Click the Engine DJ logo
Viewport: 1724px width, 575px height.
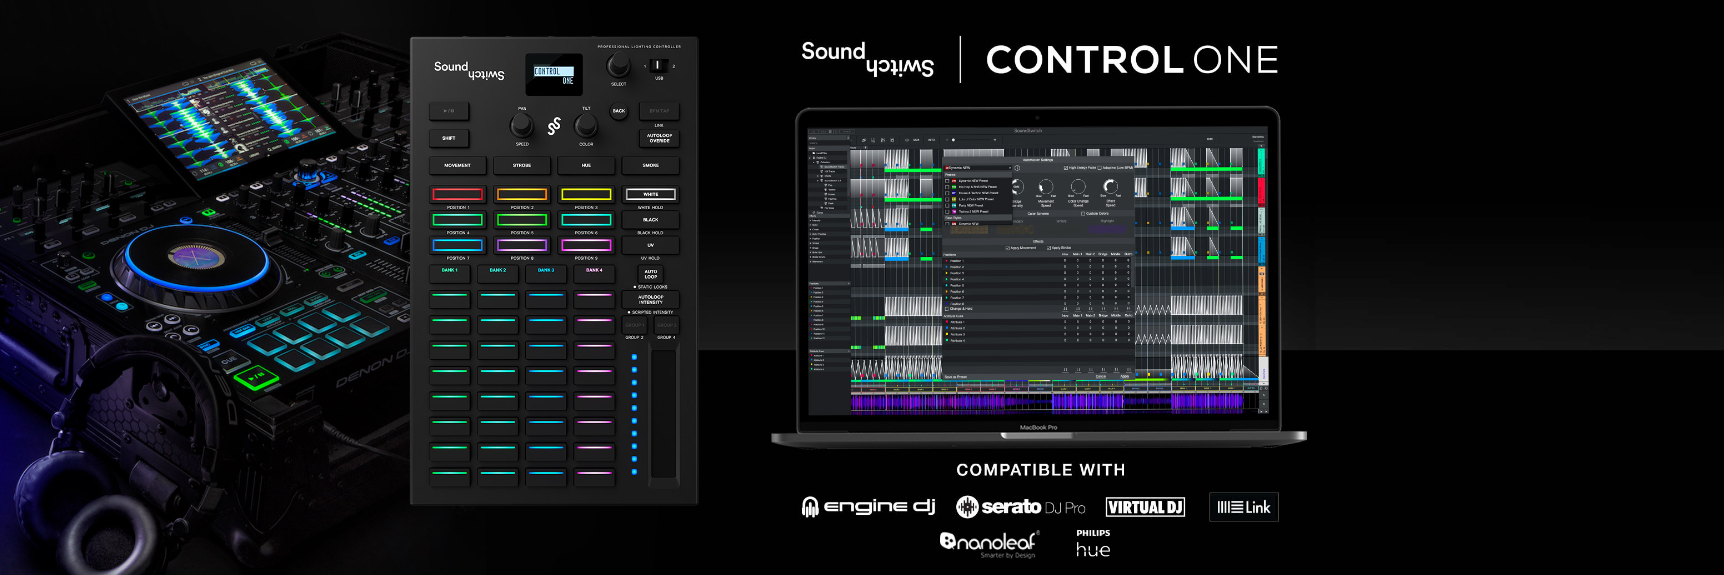pyautogui.click(x=868, y=507)
